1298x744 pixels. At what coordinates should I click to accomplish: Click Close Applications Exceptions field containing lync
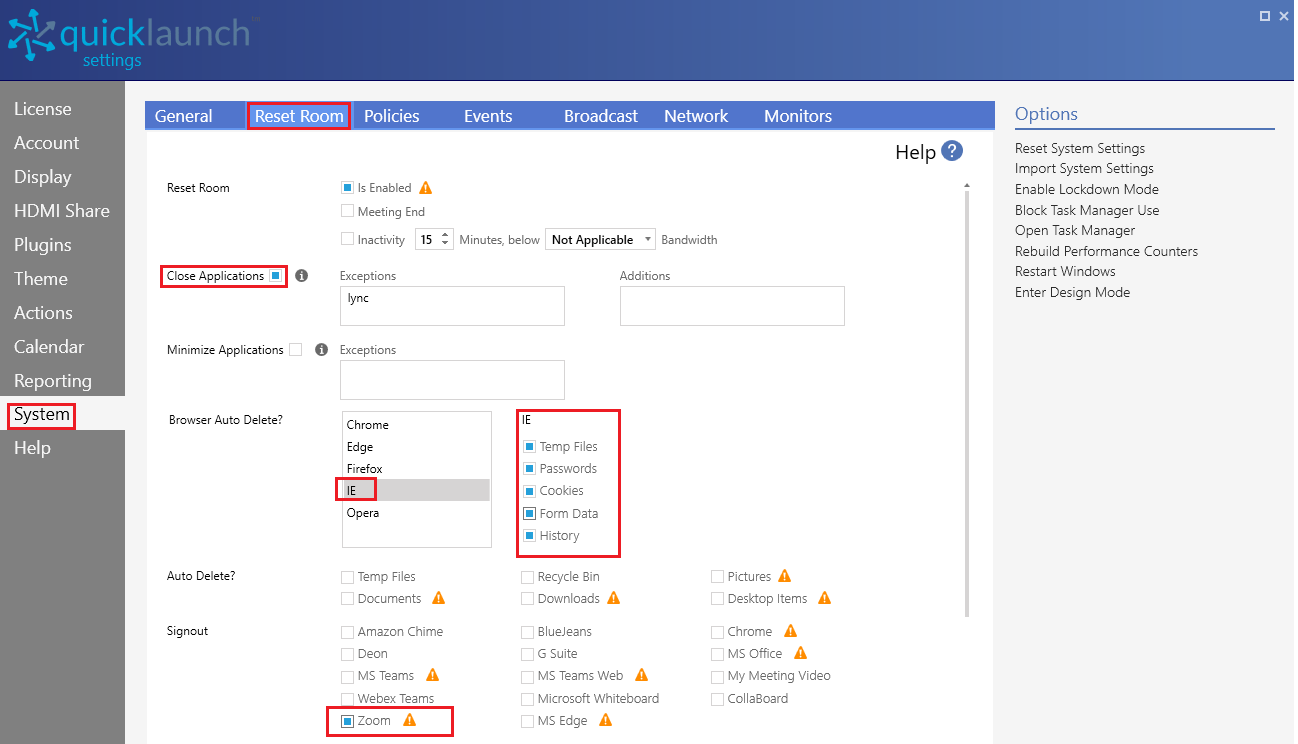(452, 306)
